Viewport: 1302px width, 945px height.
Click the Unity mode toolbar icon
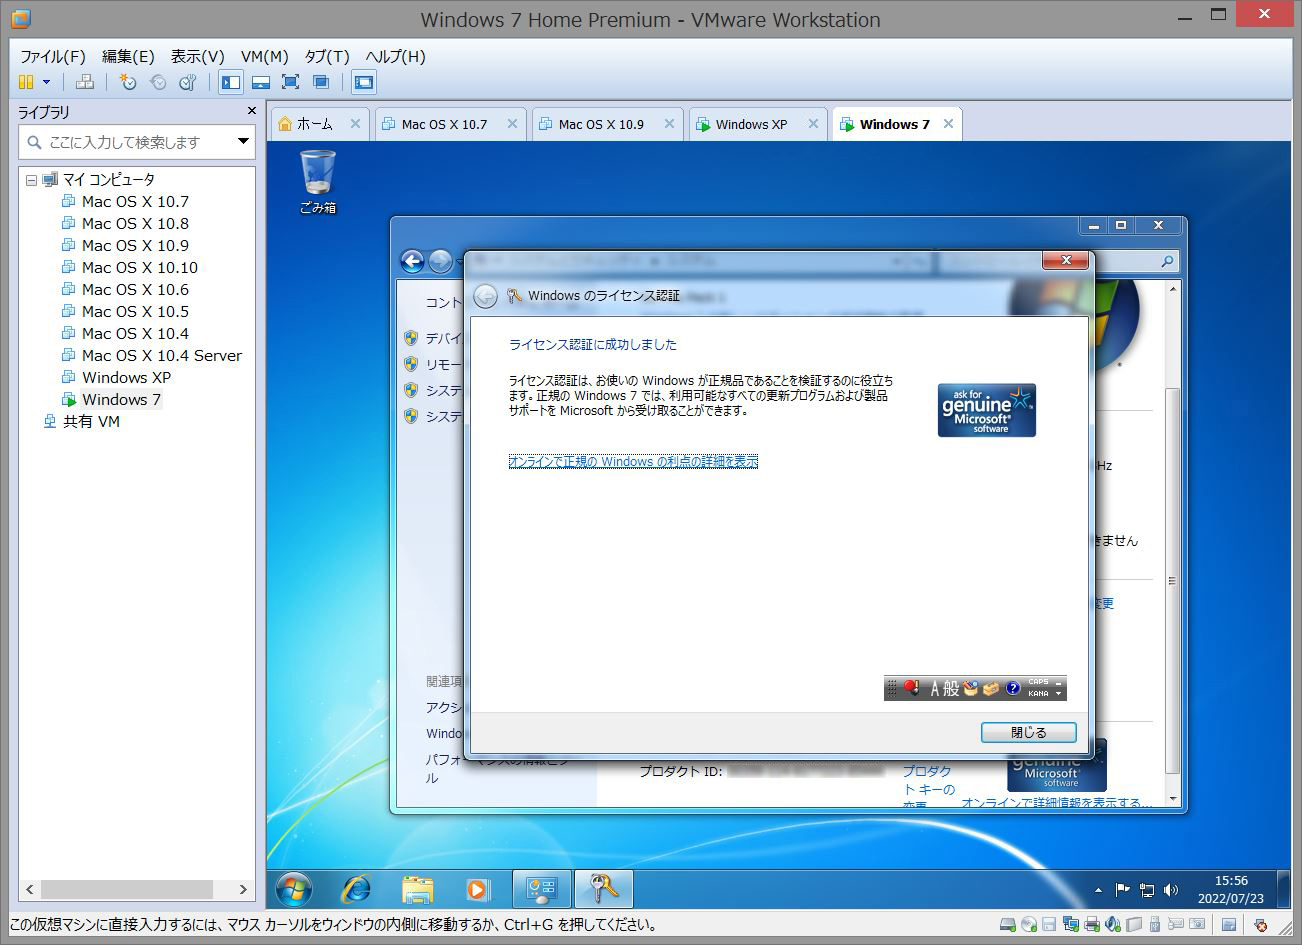tap(321, 82)
